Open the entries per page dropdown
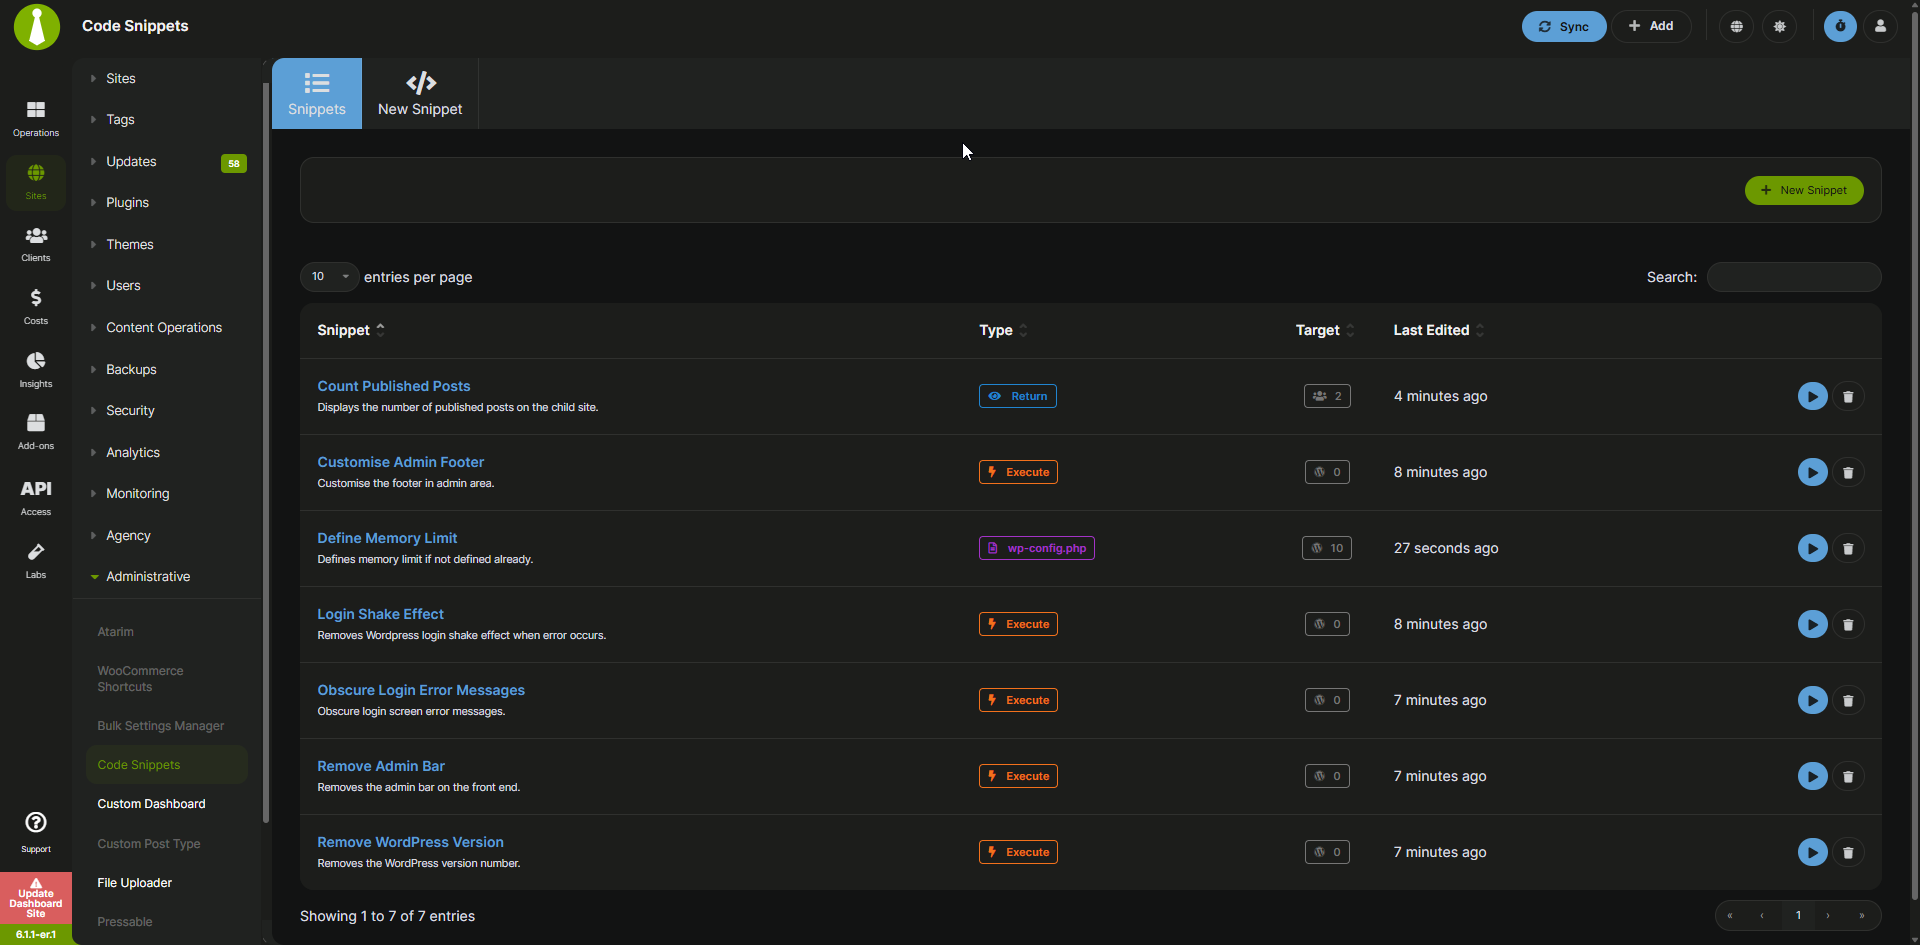 [x=329, y=277]
